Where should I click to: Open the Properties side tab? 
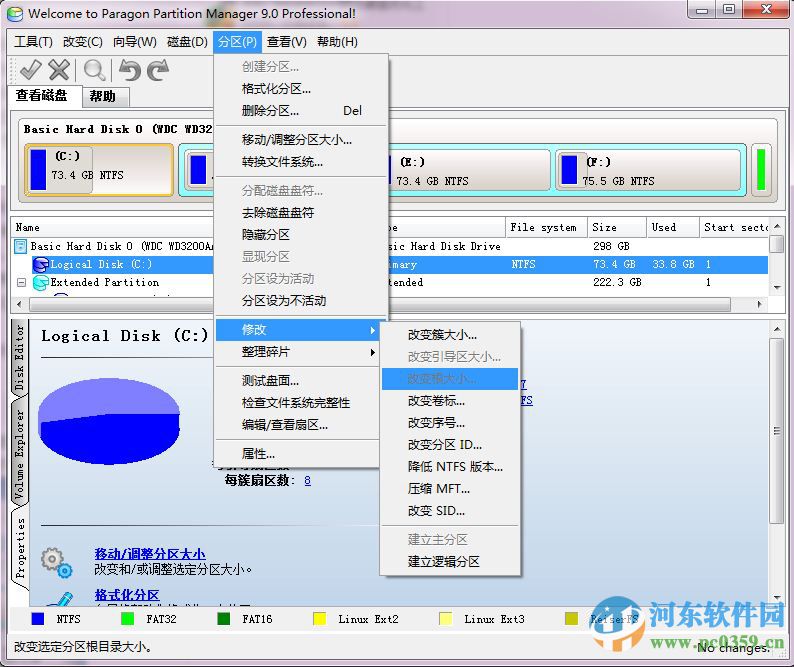click(19, 548)
